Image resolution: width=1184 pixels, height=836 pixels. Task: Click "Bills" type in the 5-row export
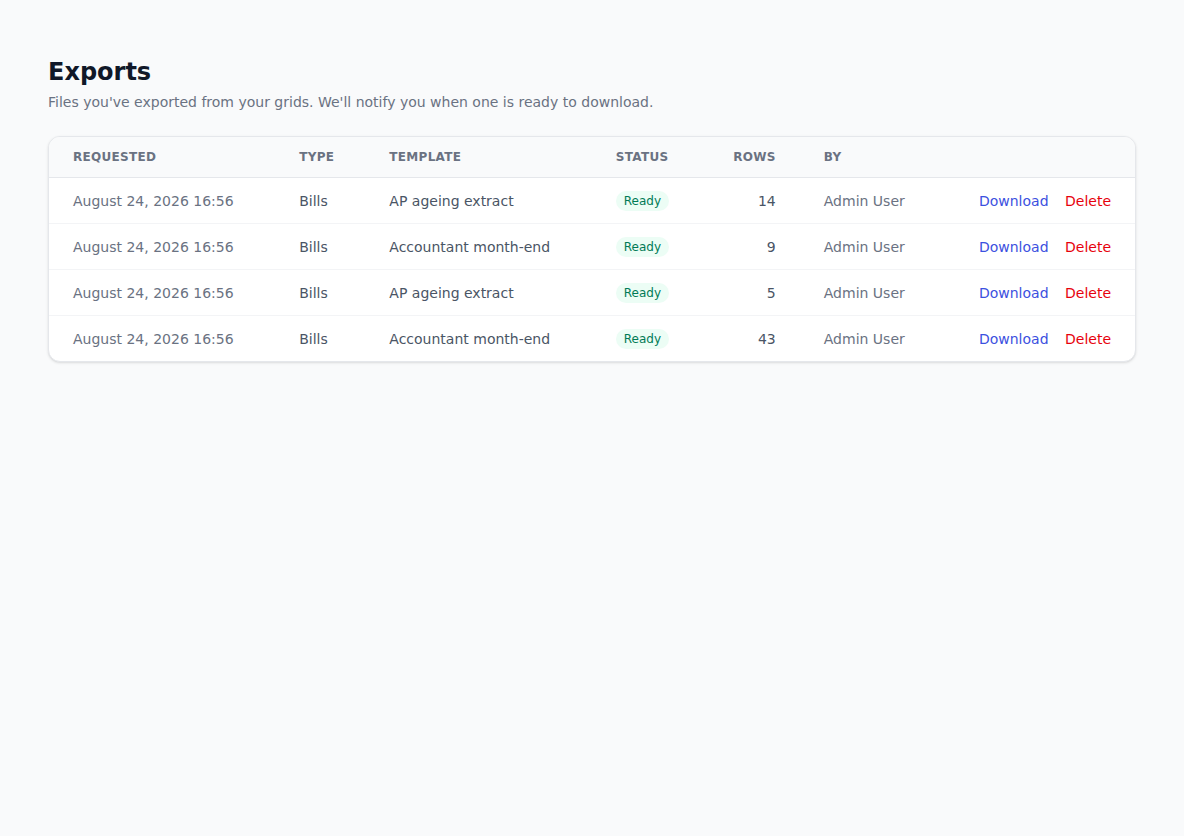point(313,293)
